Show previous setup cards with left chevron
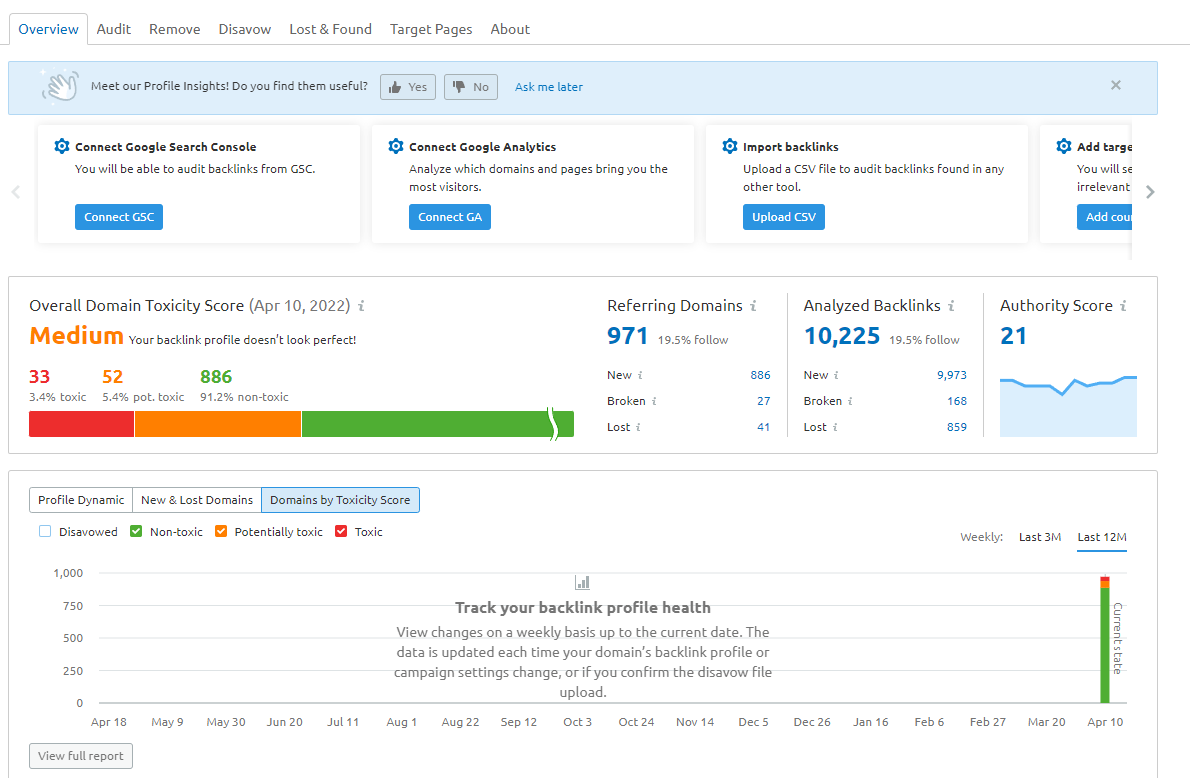 (x=15, y=192)
